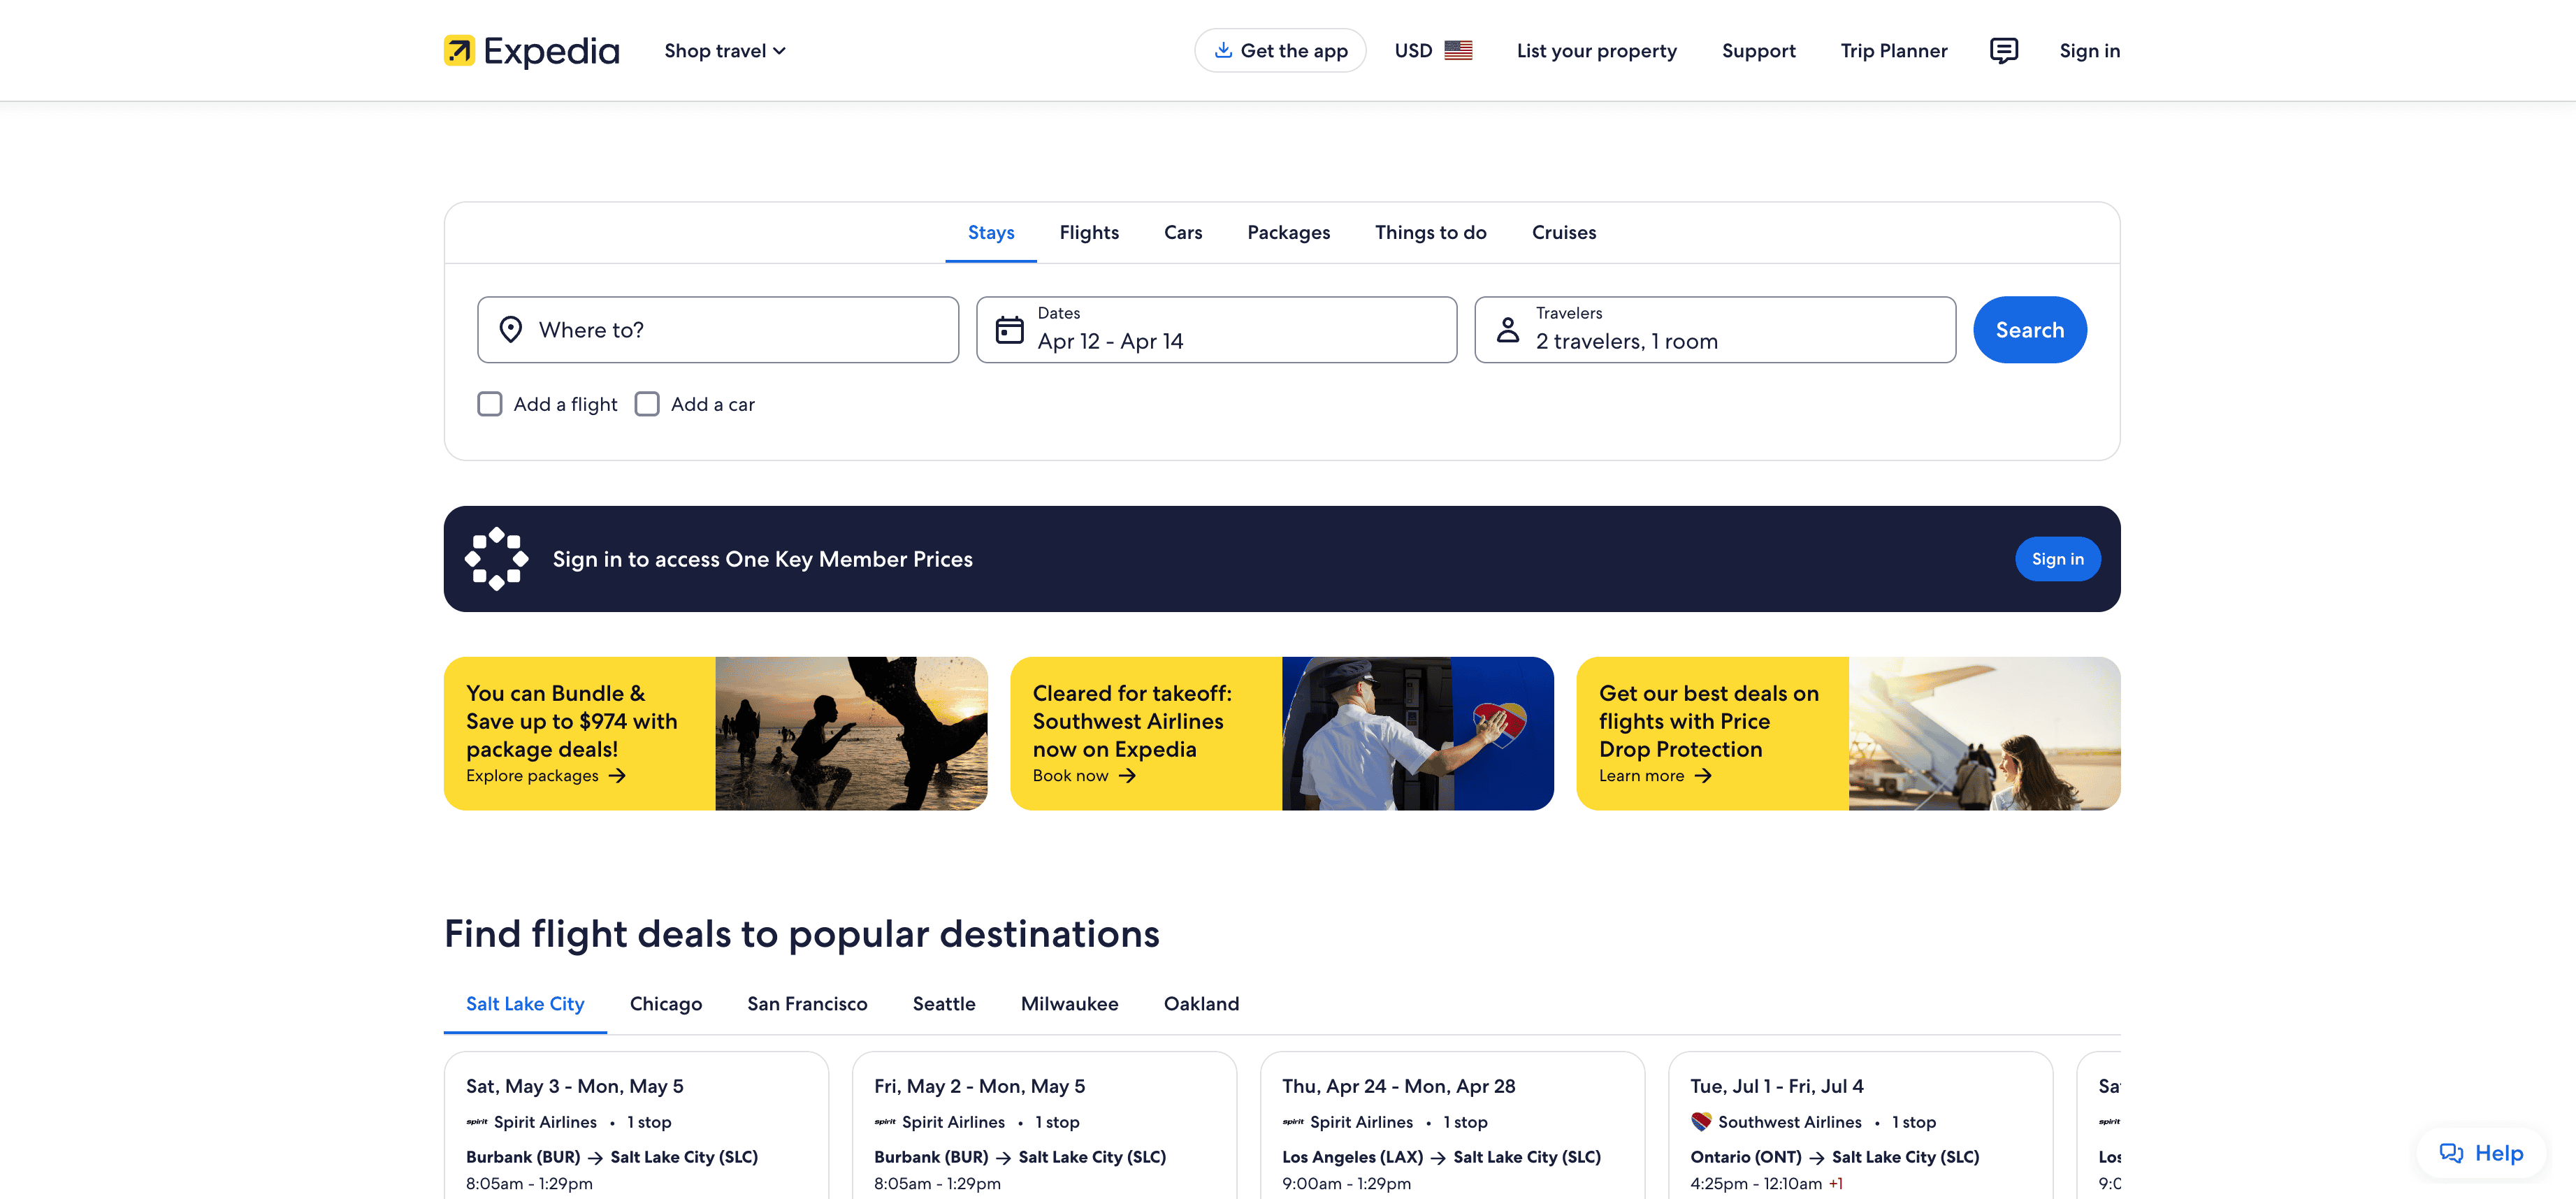Select the Oakland destination tab
The image size is (2576, 1199).
[1201, 1003]
